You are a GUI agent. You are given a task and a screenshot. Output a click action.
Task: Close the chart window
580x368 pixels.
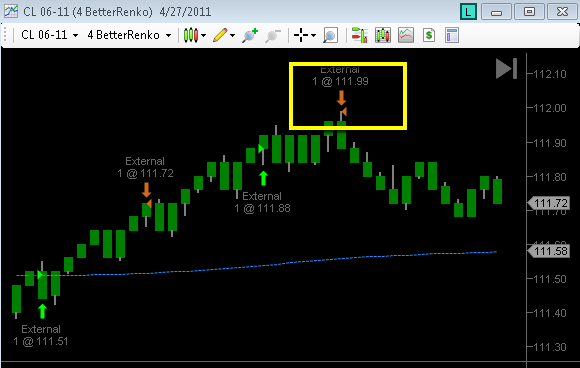click(562, 12)
